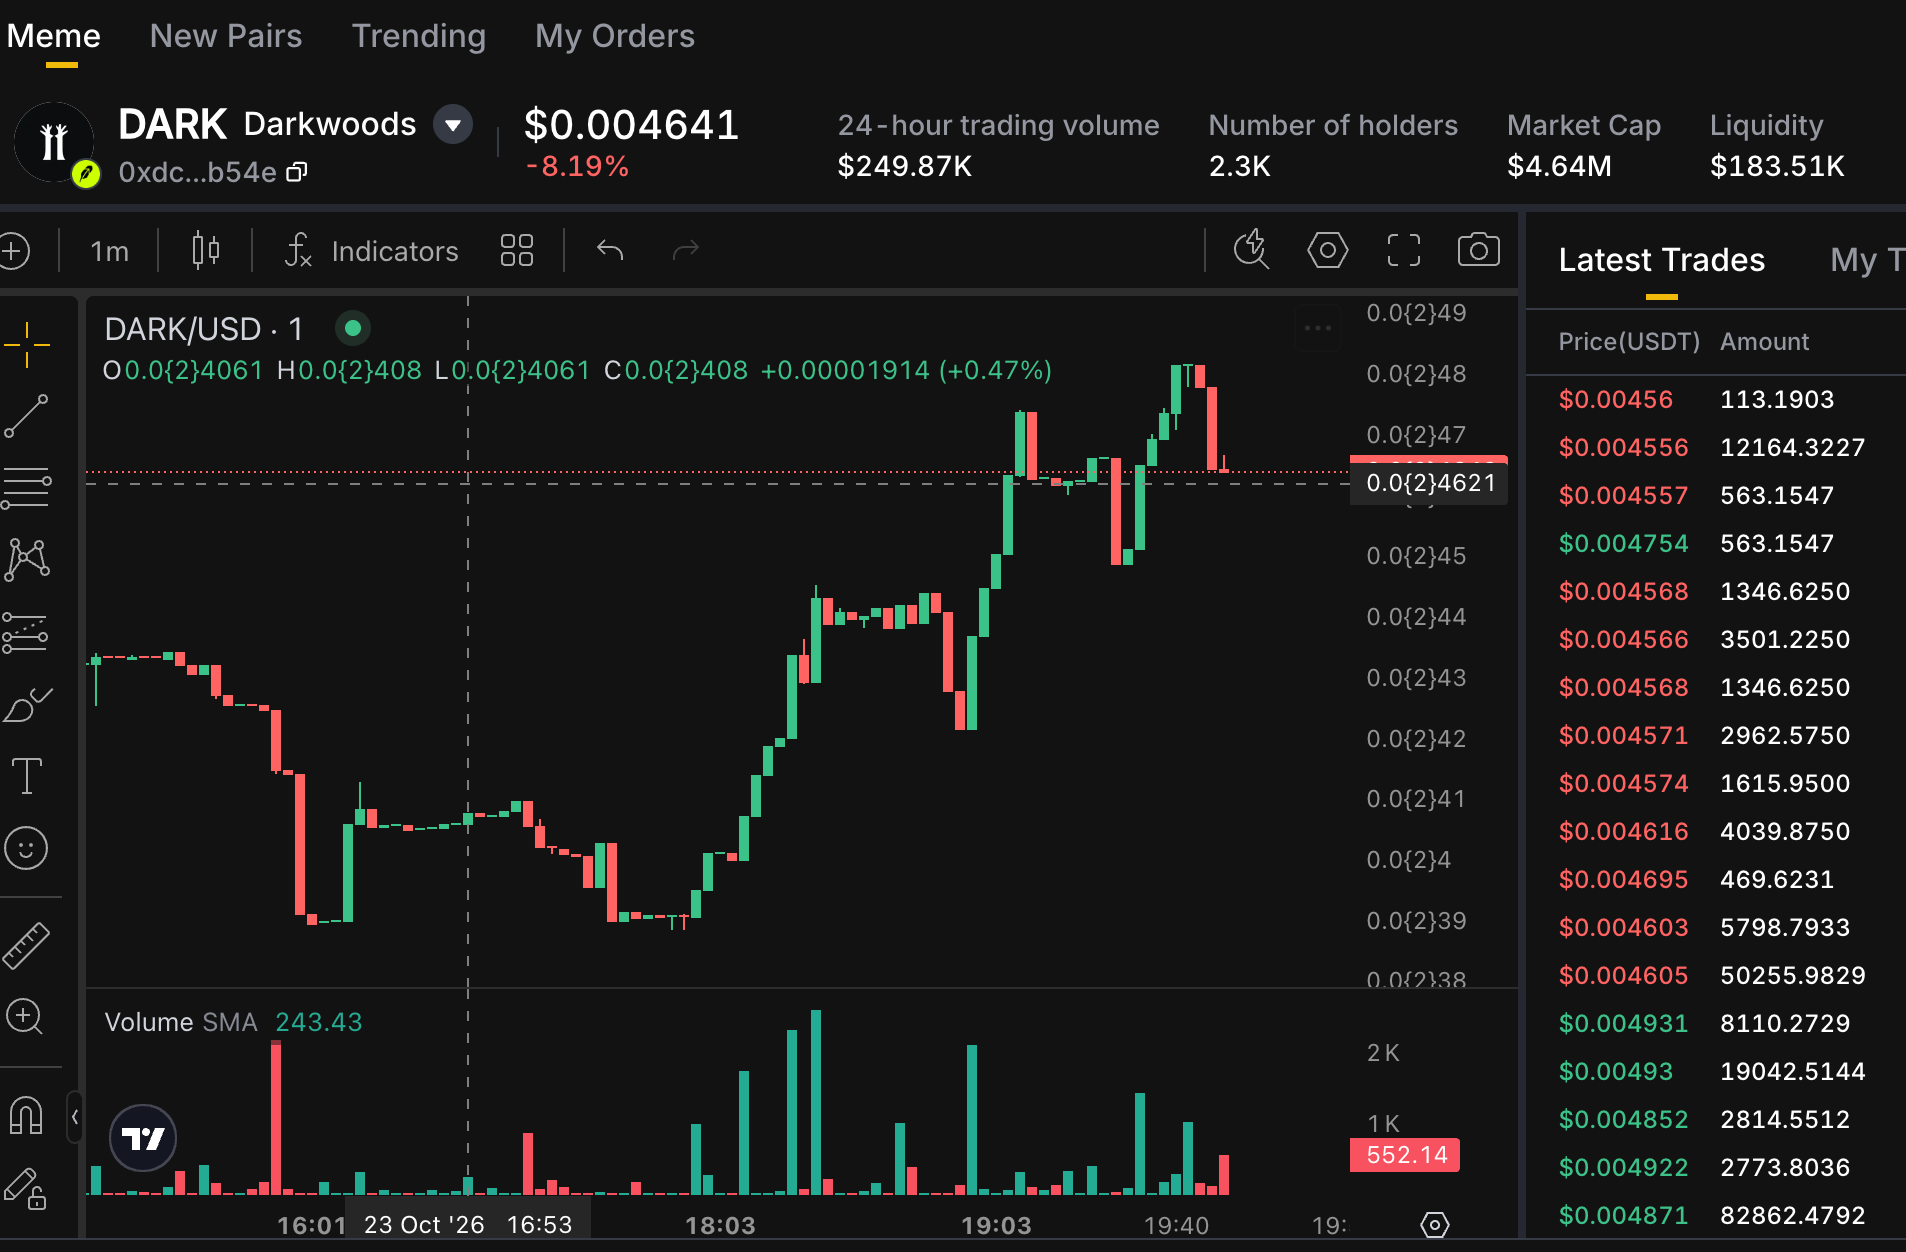
Task: Open the Indicators dialog
Action: tap(372, 250)
